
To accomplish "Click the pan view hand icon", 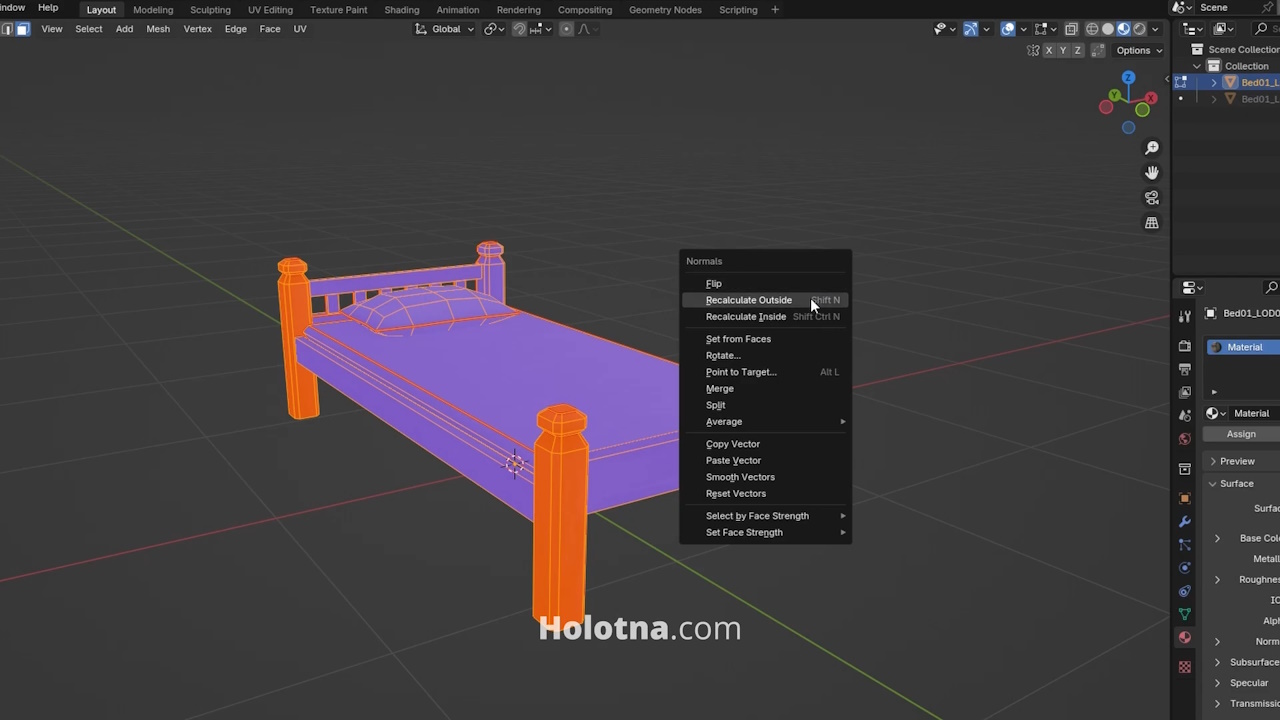I will [1152, 173].
